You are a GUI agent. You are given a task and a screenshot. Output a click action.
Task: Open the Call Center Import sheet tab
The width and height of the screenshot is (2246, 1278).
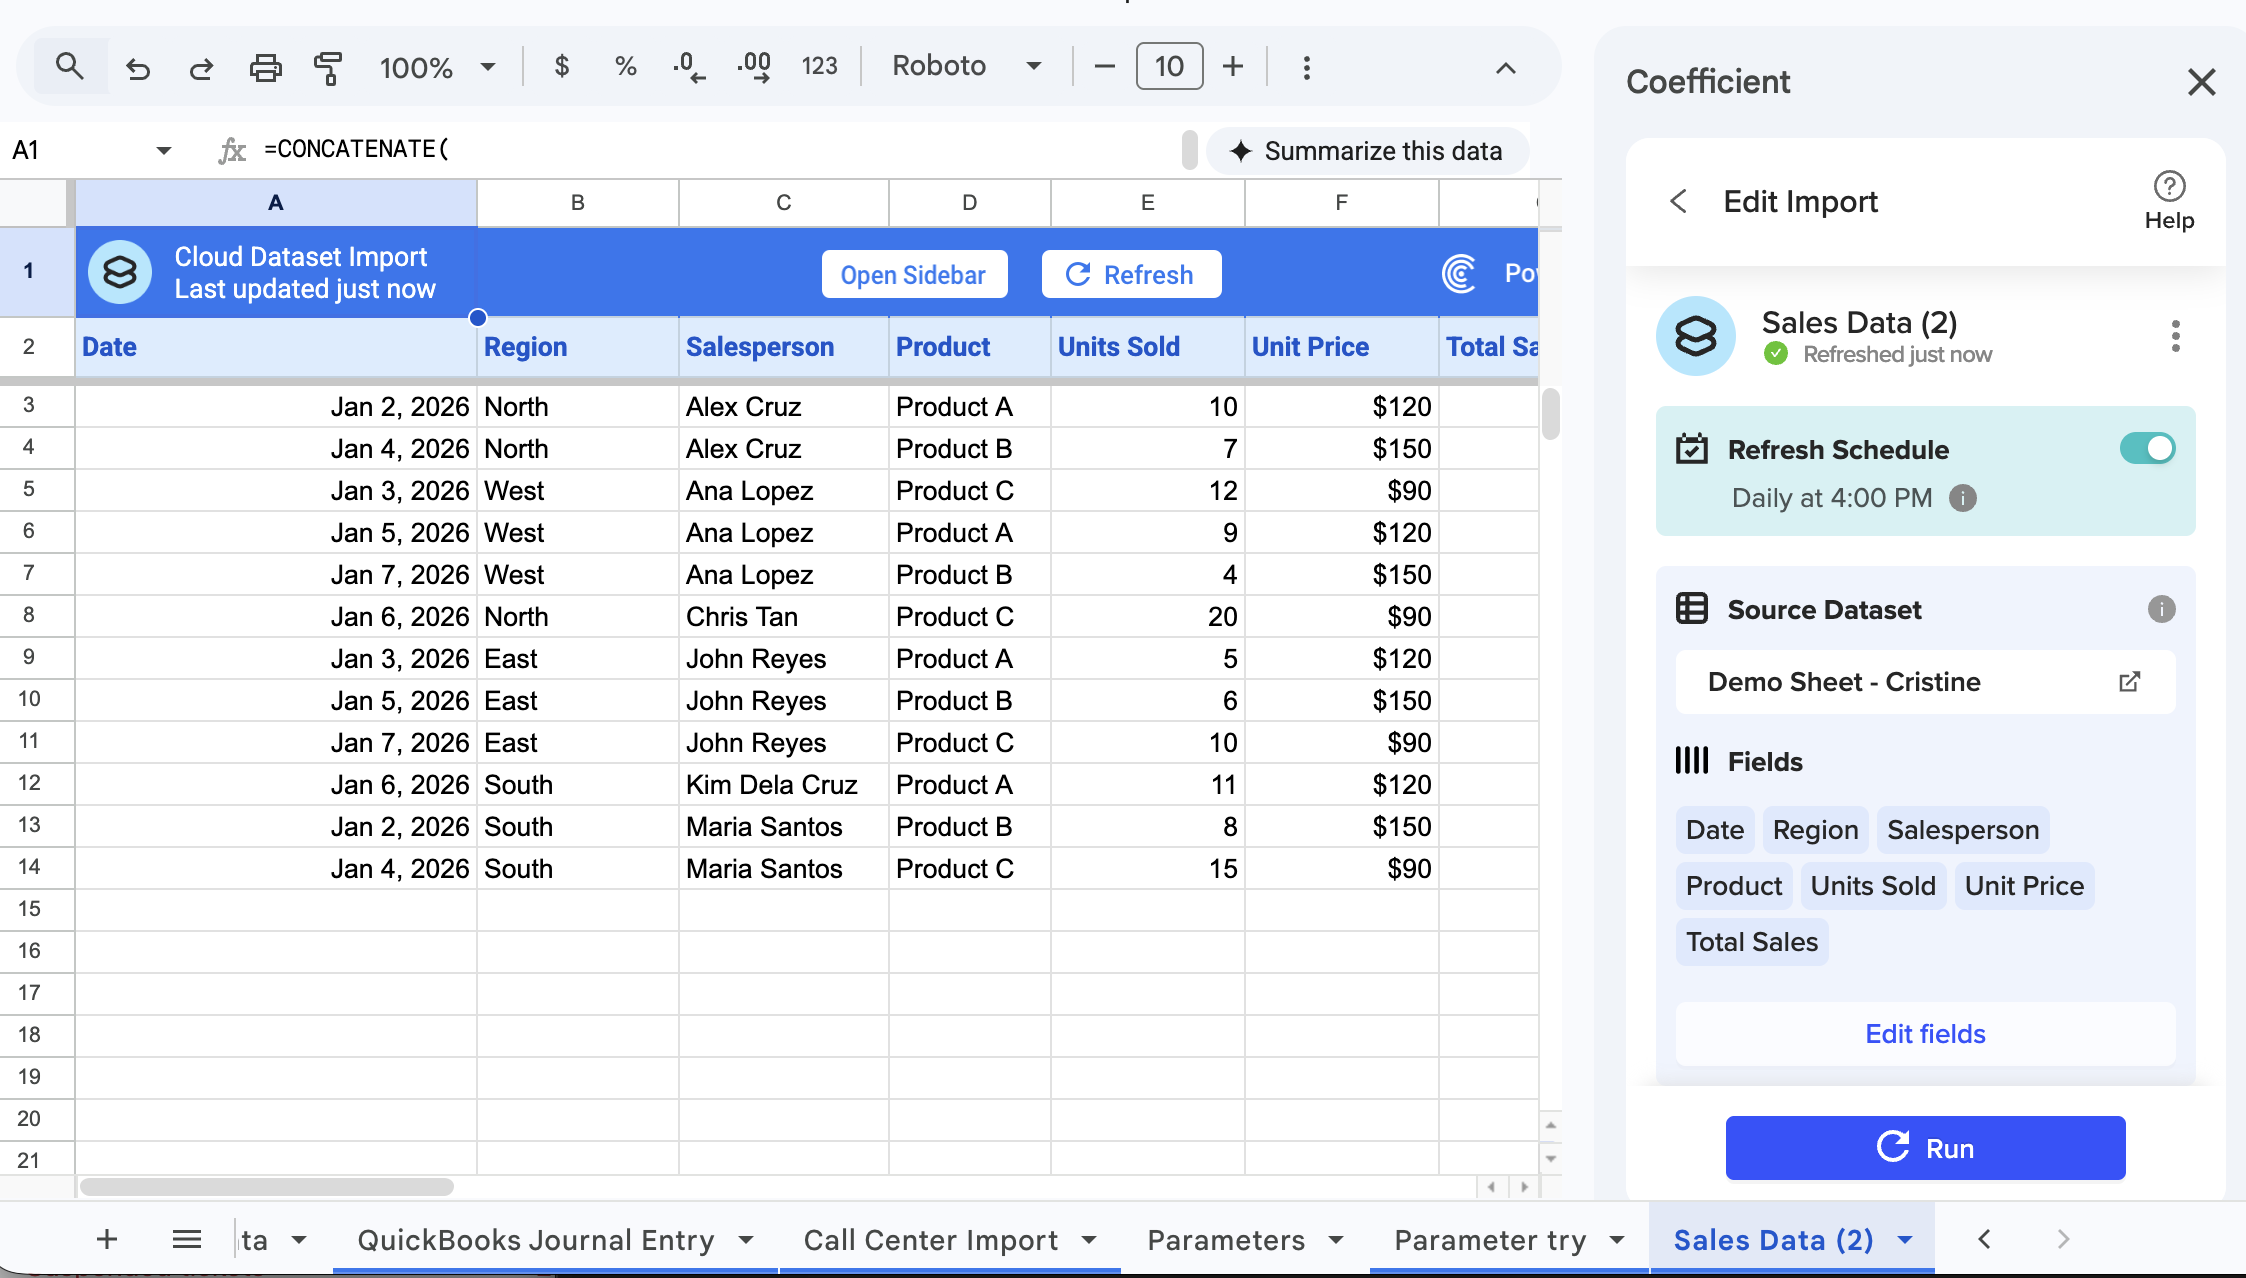[x=930, y=1241]
